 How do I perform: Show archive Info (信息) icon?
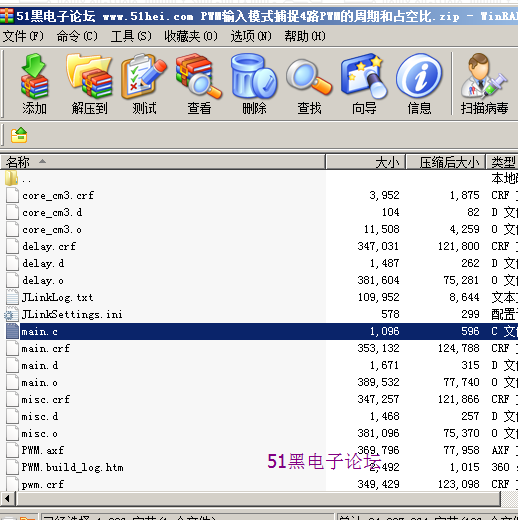pos(419,76)
